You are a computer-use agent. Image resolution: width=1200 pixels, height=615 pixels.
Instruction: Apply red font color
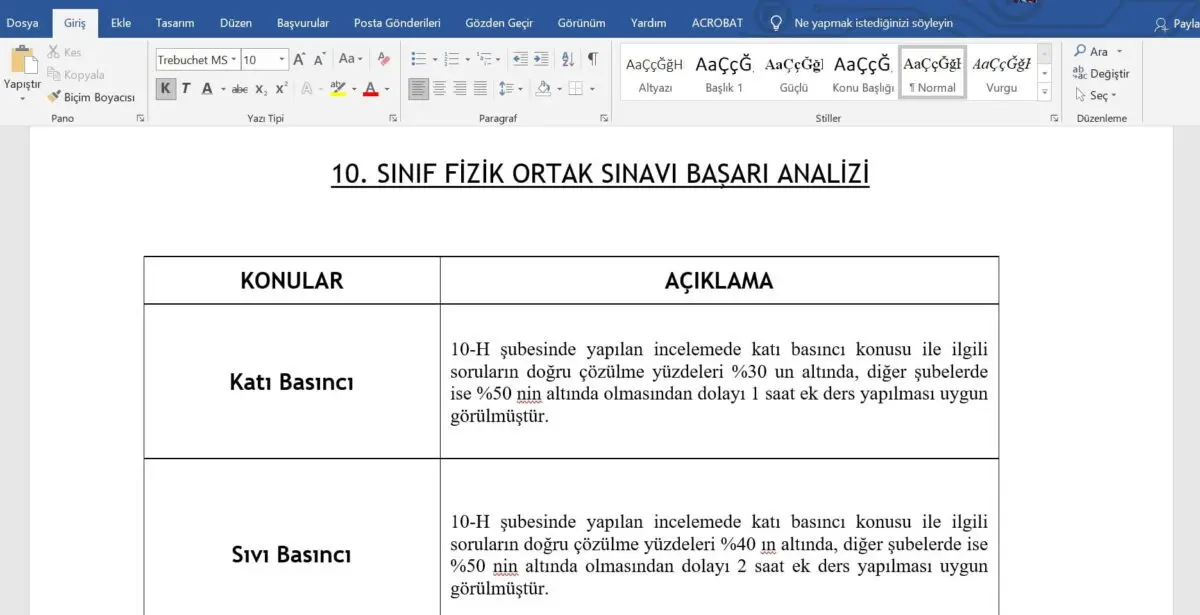point(370,89)
